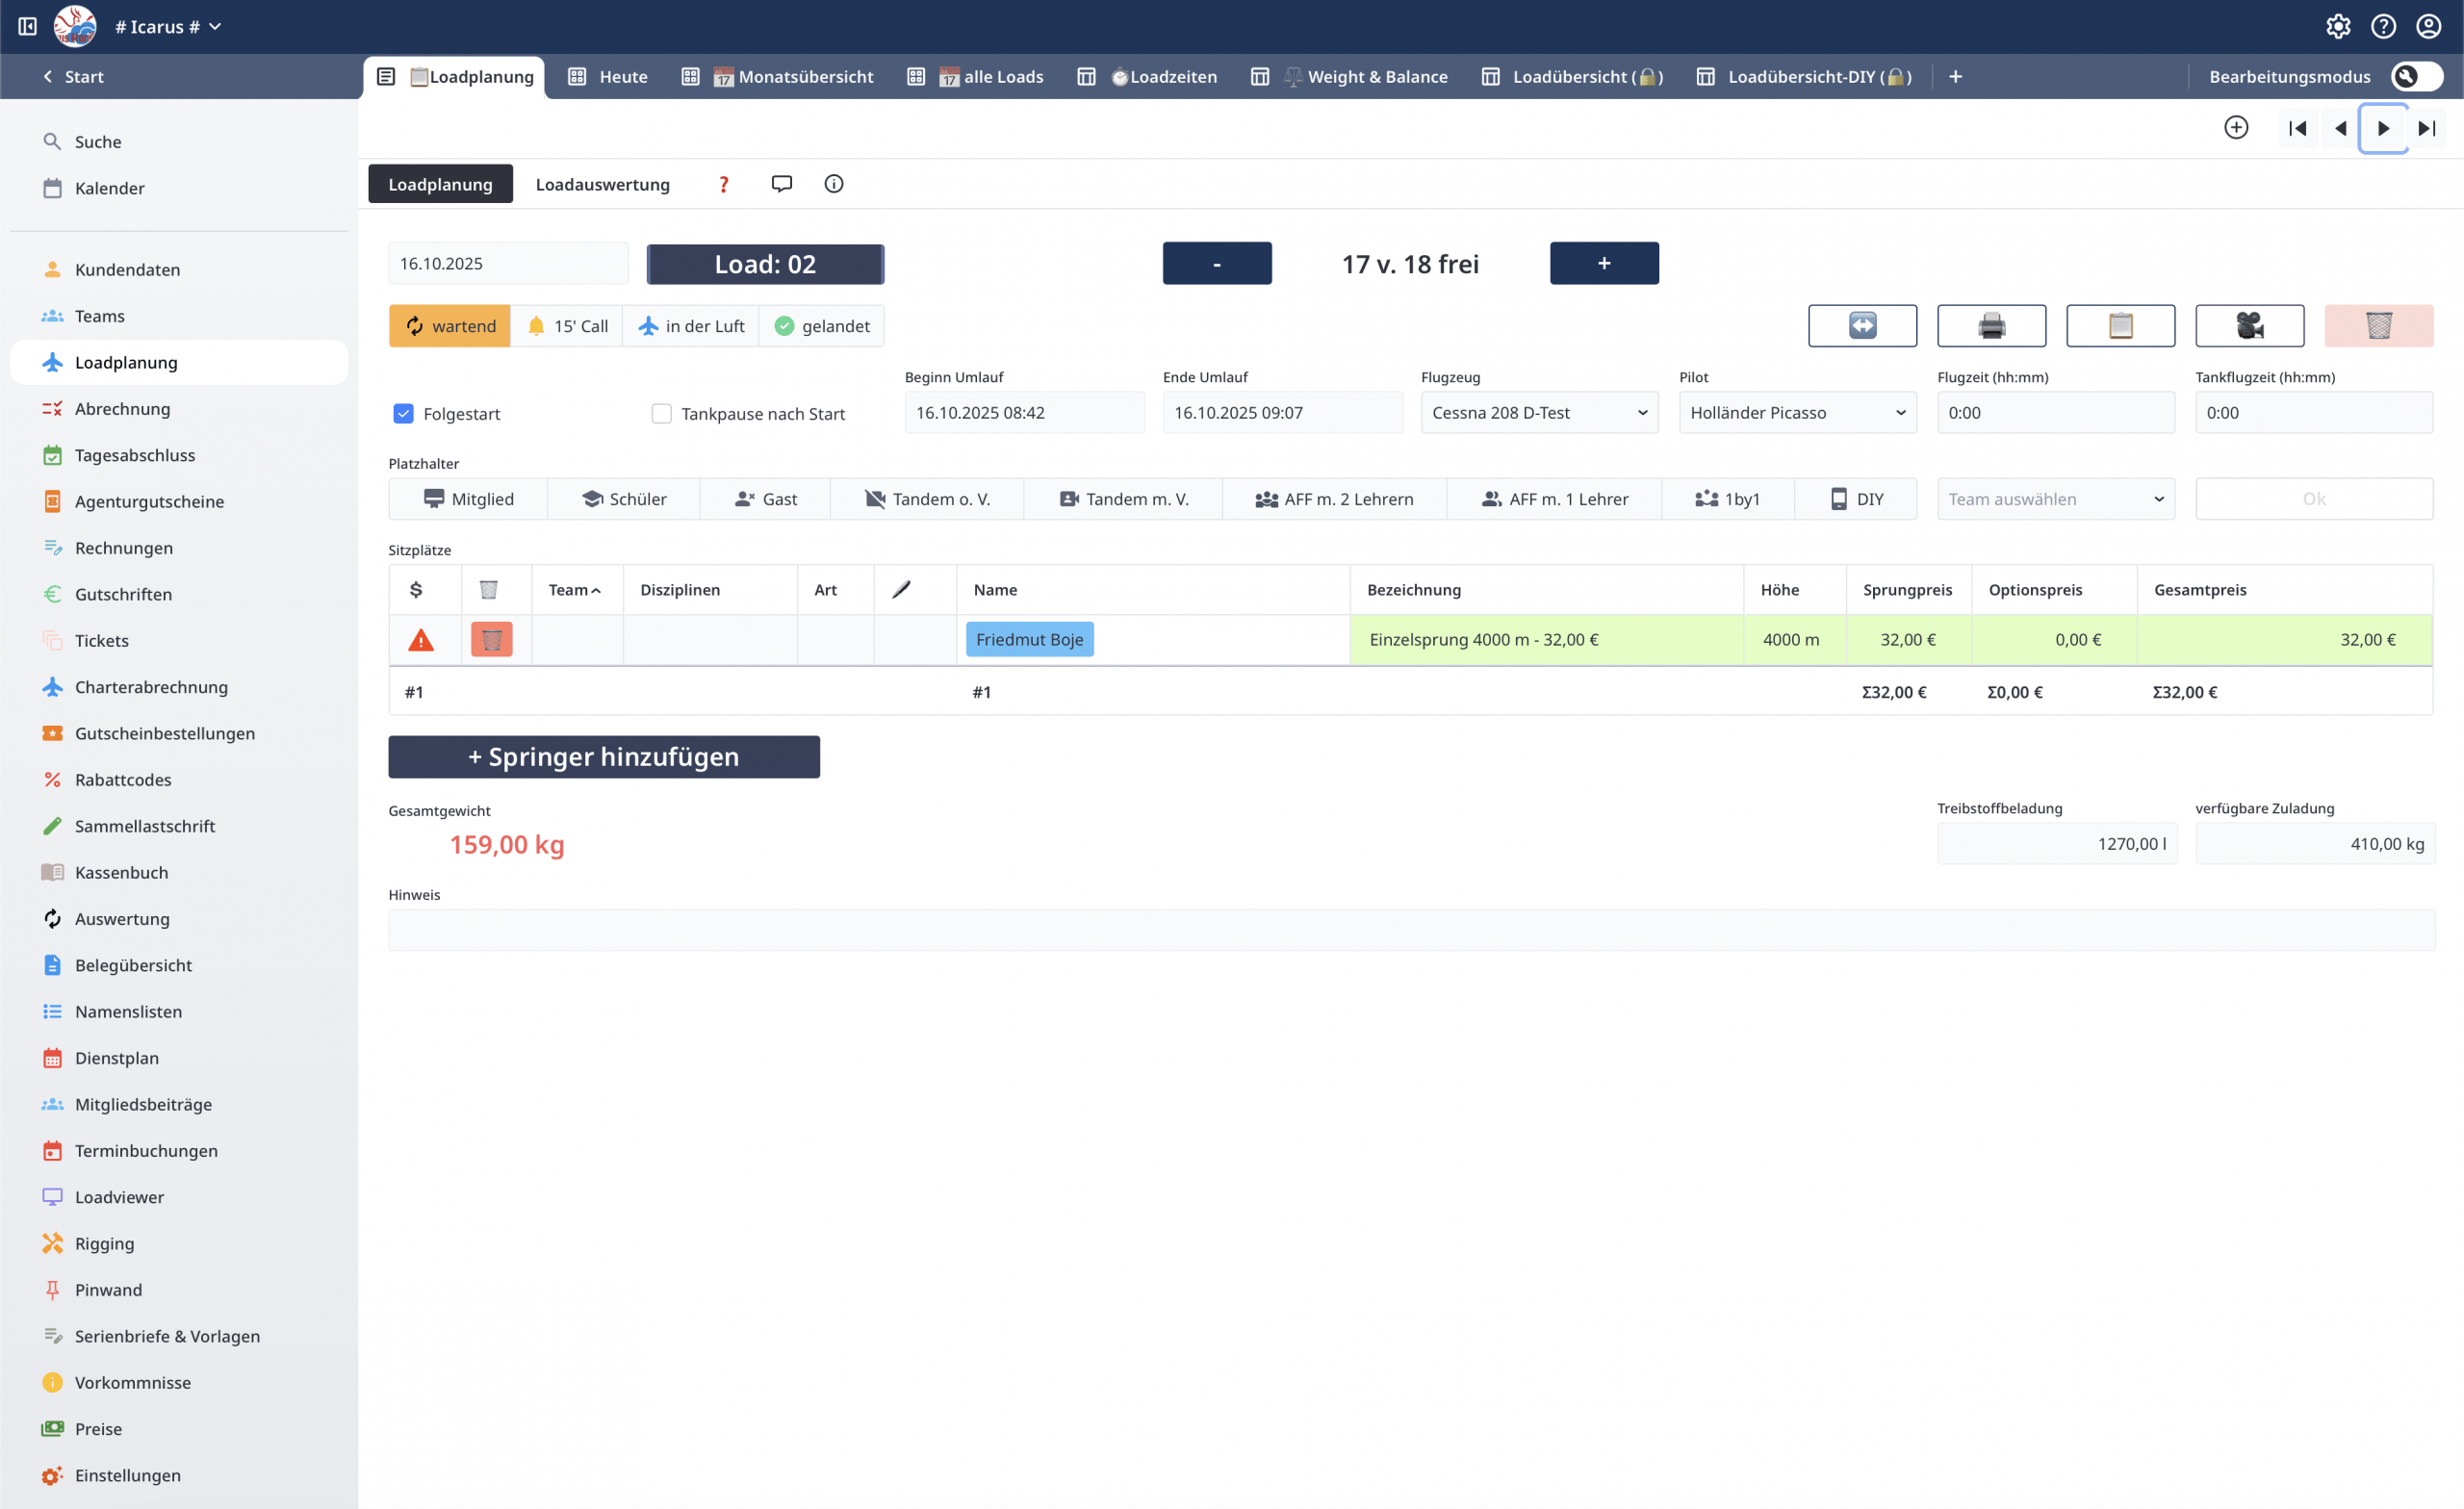The width and height of the screenshot is (2464, 1509).
Task: Click the red warning triangle icon
Action: pyautogui.click(x=421, y=640)
